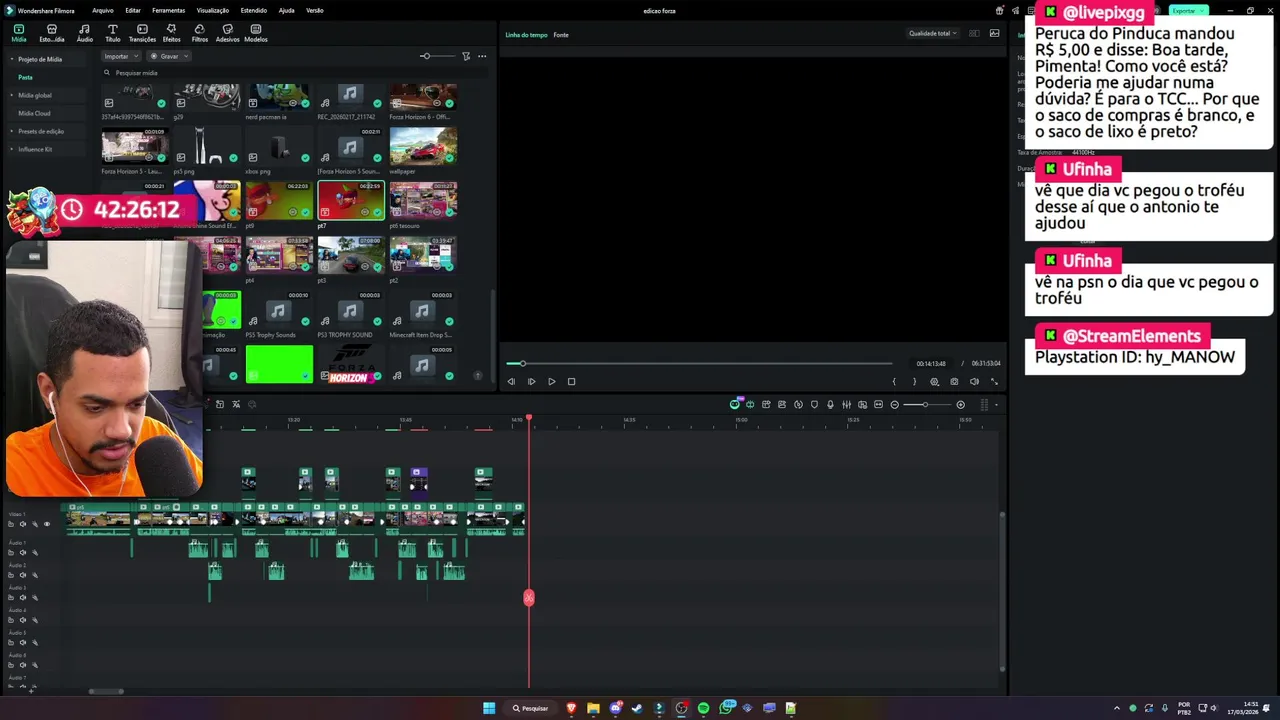1280x720 pixels.
Task: Open the Importar dropdown
Action: [x=120, y=56]
